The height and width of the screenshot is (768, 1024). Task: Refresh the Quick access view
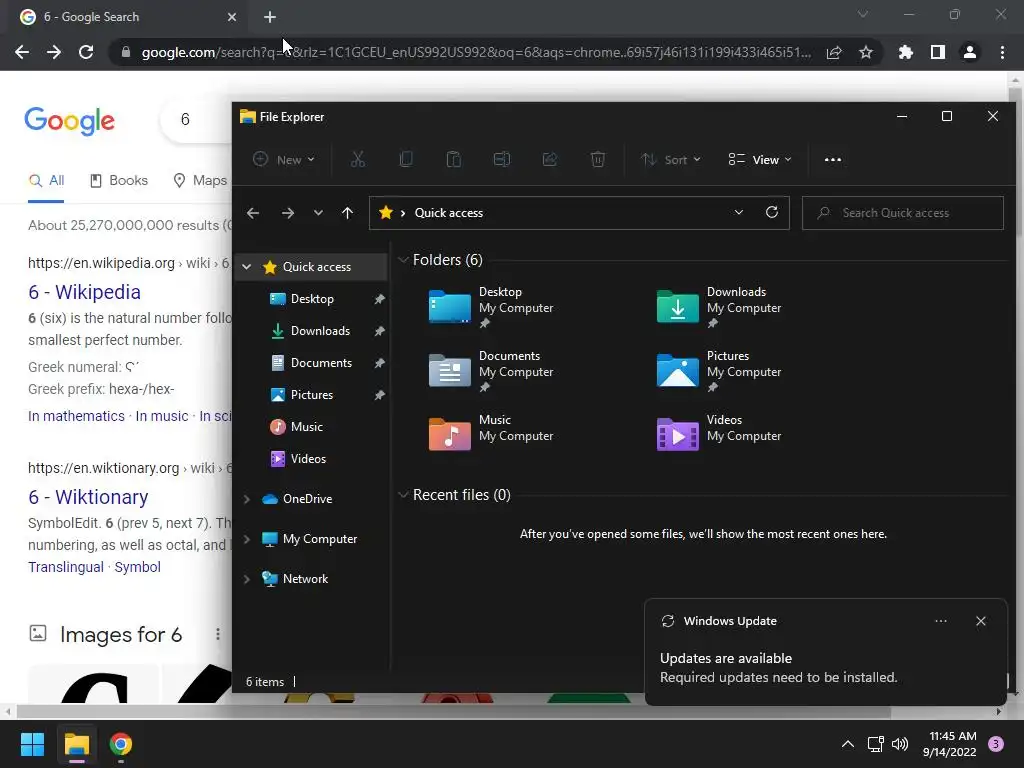pos(772,212)
